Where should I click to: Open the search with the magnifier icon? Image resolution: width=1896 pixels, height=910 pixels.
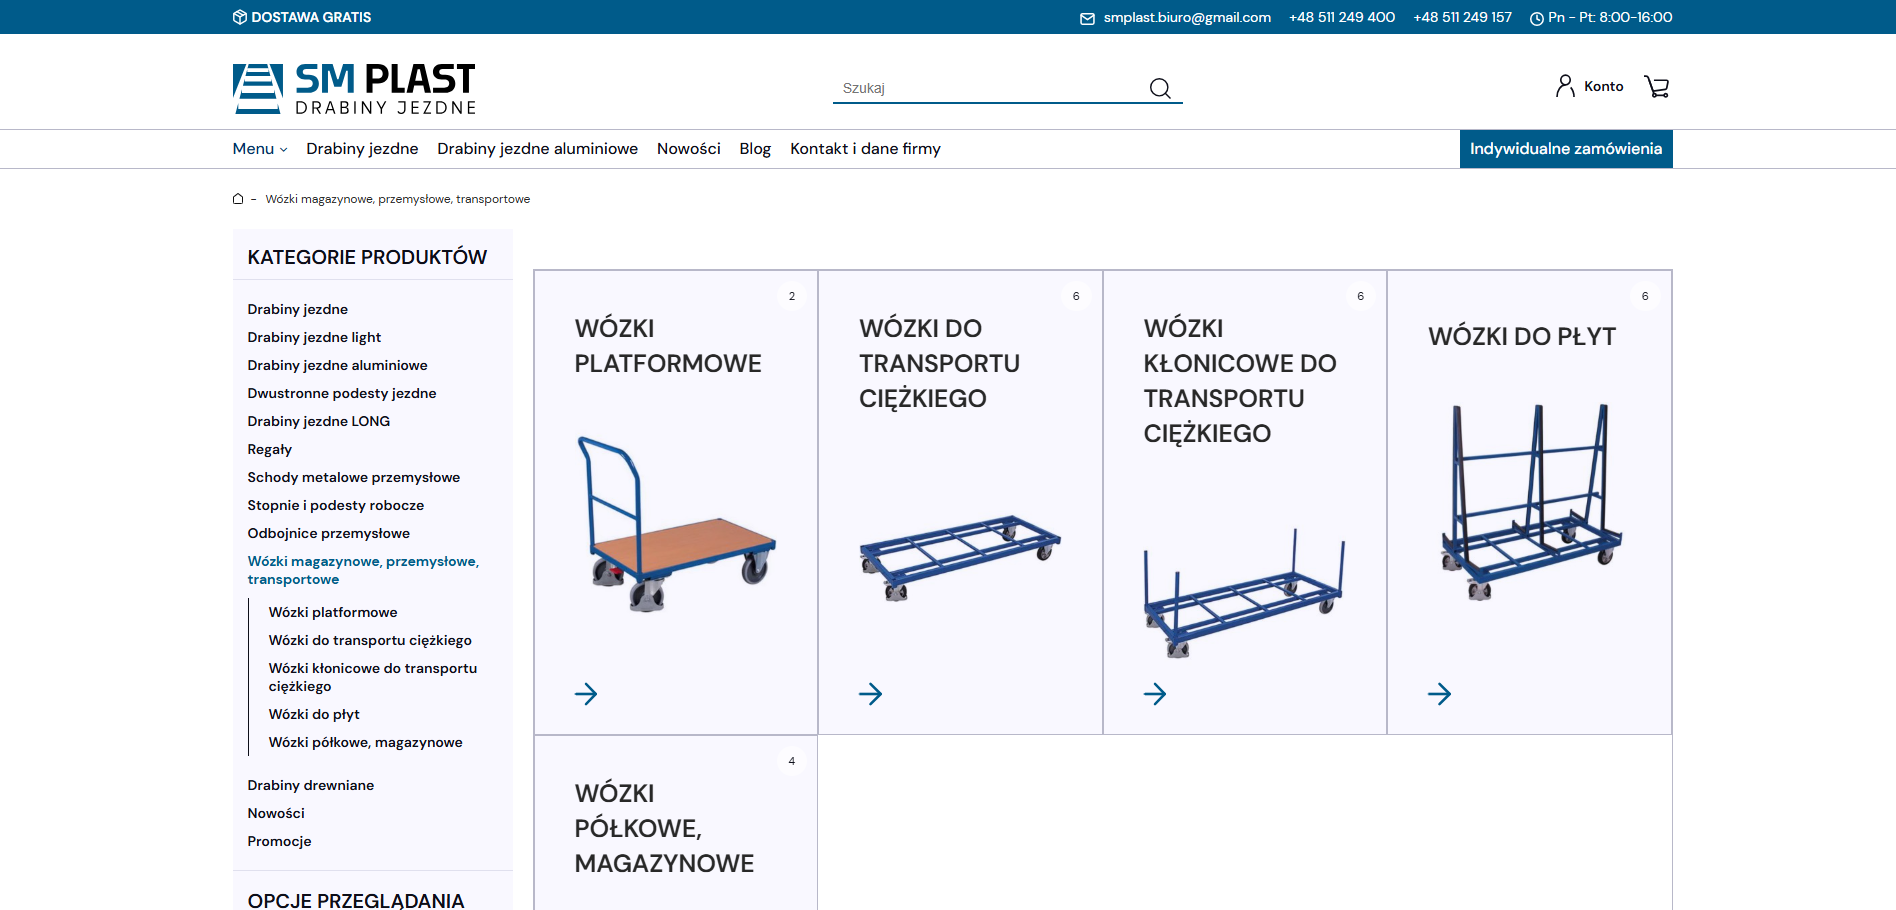[1160, 88]
